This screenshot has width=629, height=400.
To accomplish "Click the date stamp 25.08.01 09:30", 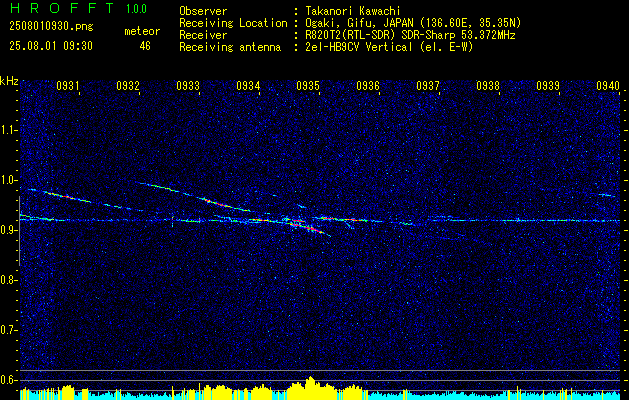I will [51, 46].
